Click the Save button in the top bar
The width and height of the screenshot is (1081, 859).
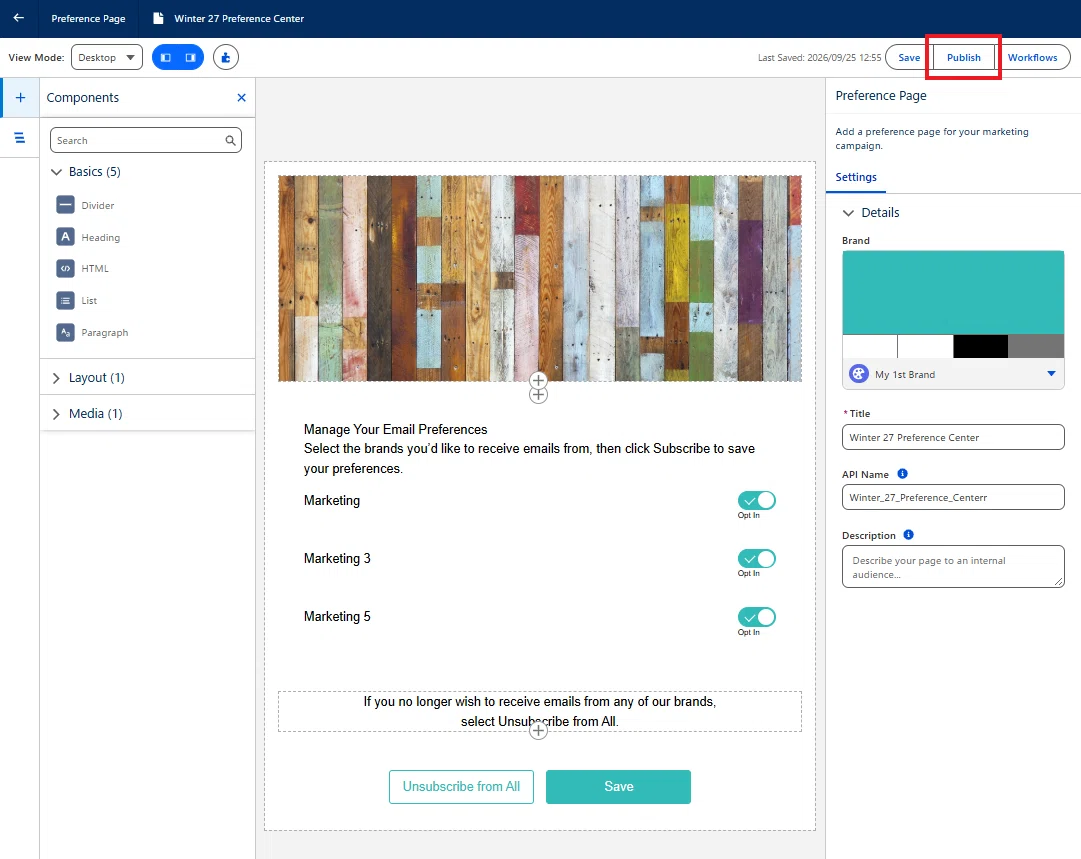click(x=909, y=57)
